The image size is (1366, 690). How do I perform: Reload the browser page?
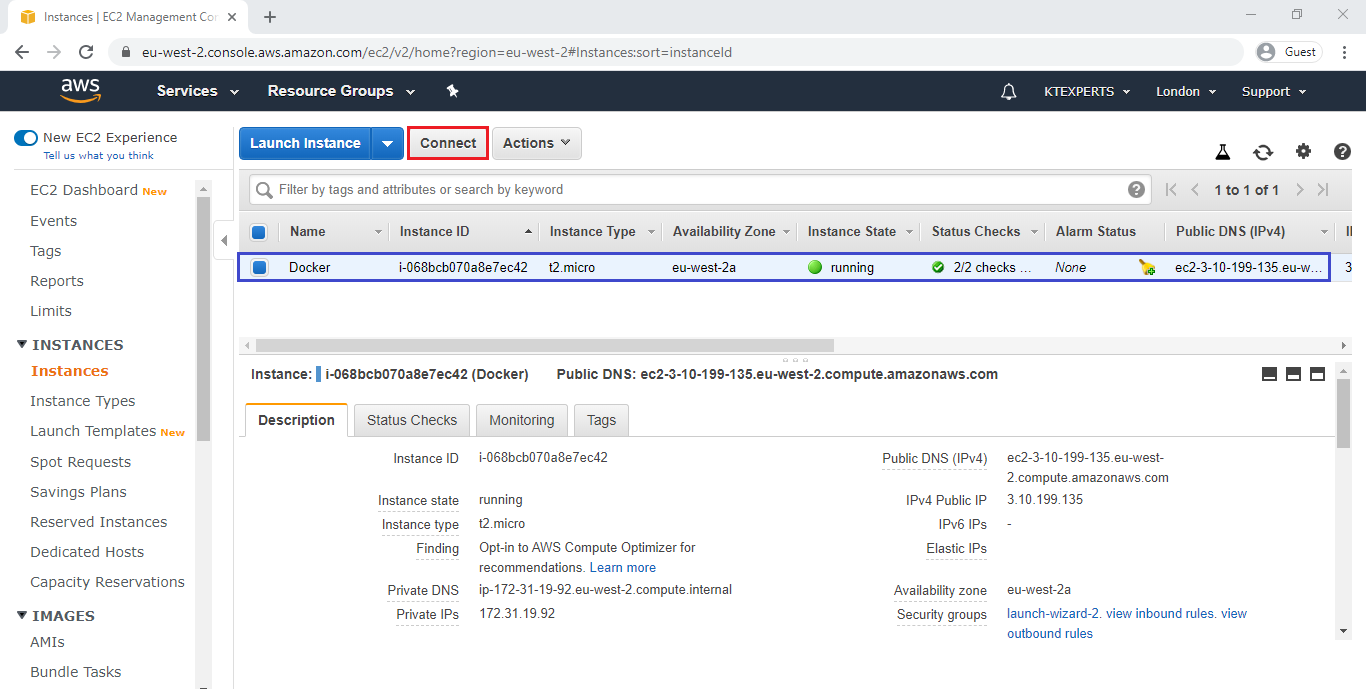tap(86, 52)
